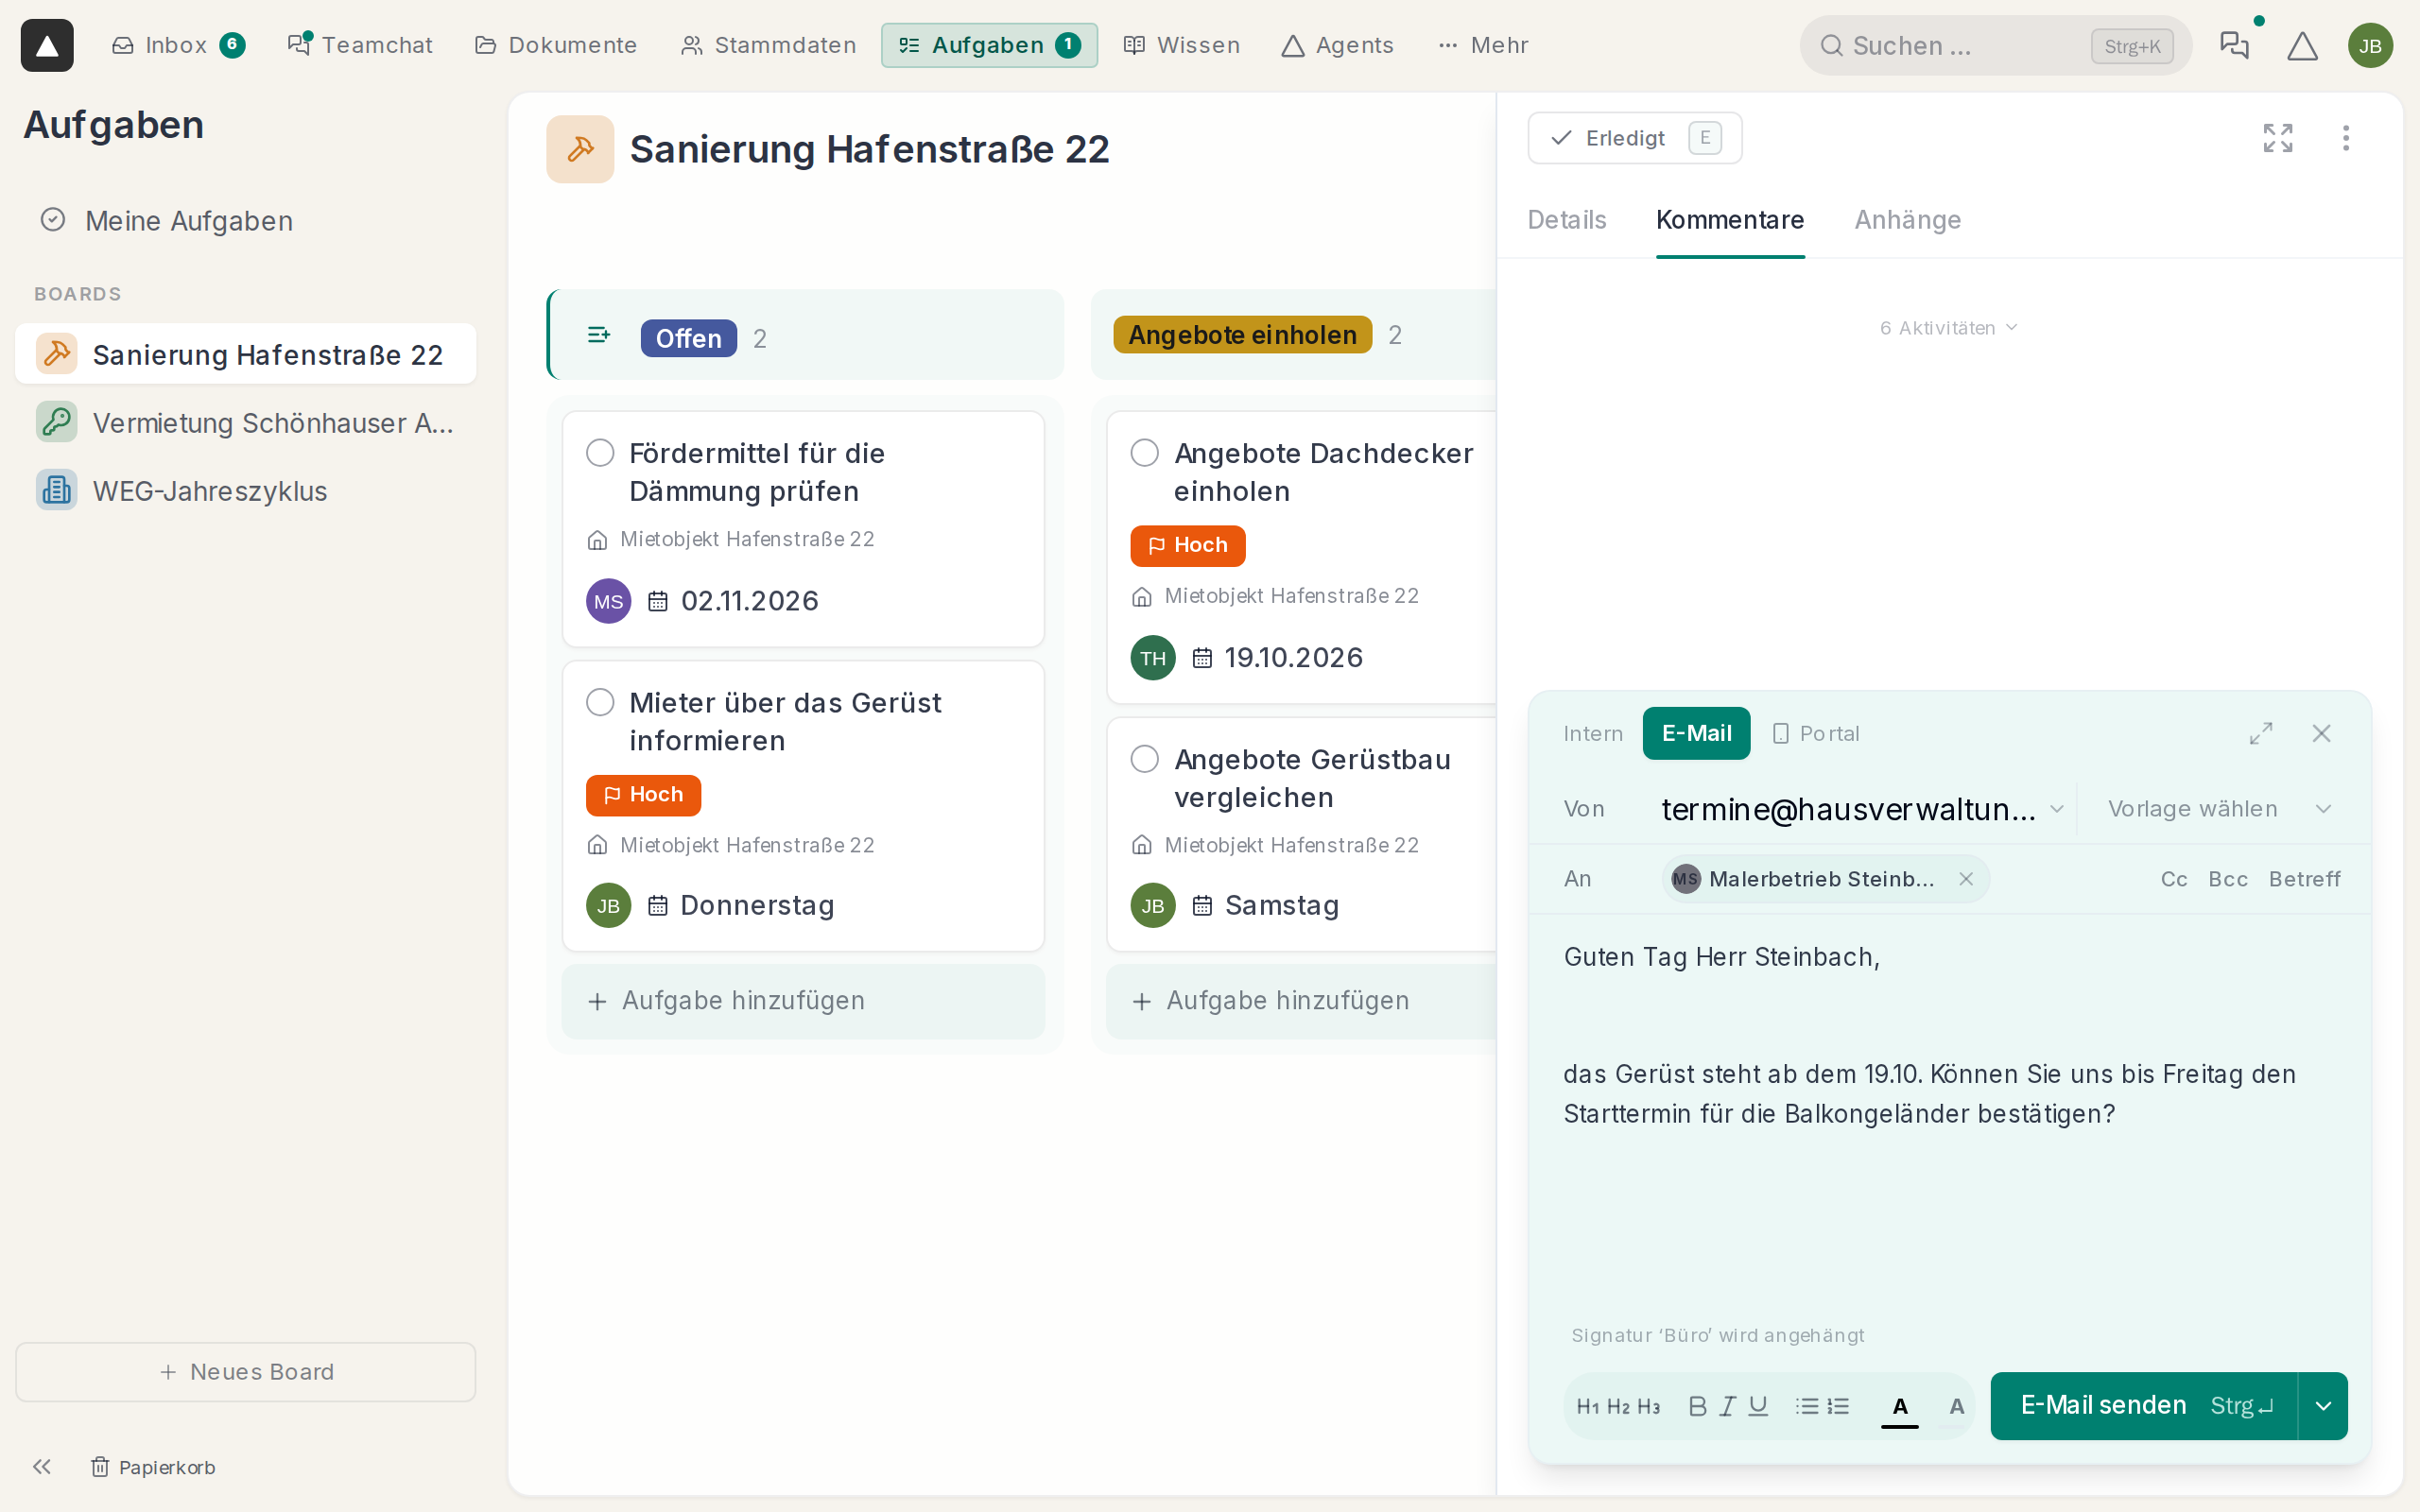Viewport: 2420px width, 1512px height.
Task: Insert numbered list in email body
Action: [x=1838, y=1406]
